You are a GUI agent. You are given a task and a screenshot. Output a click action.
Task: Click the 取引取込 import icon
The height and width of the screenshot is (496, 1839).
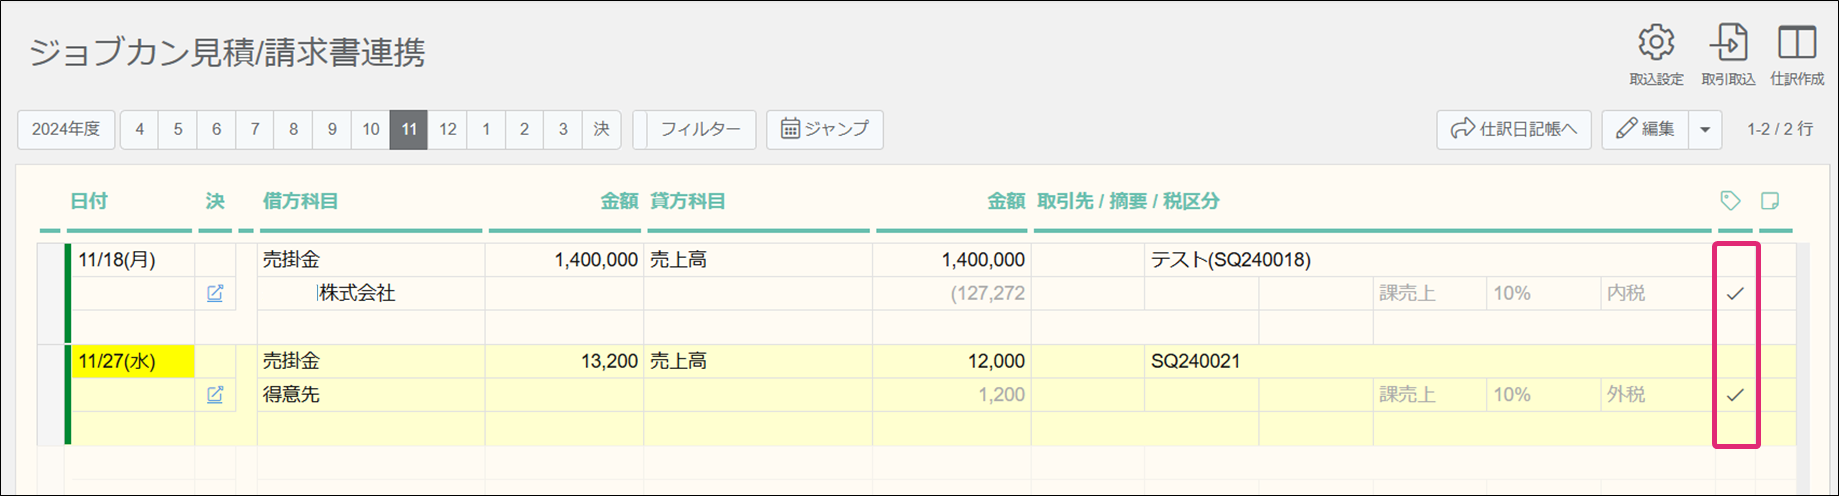1728,45
